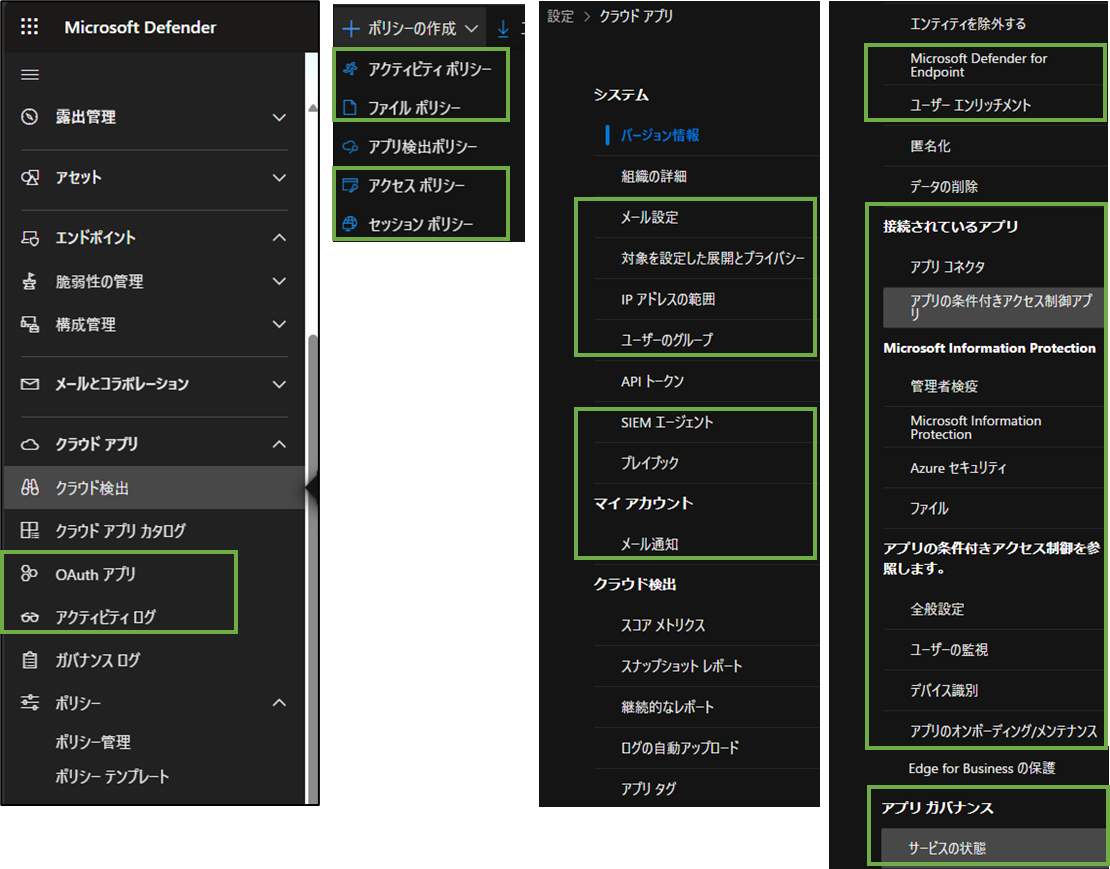Click the クラウド検出 binoculars icon
The image size is (1110, 869).
pos(30,488)
